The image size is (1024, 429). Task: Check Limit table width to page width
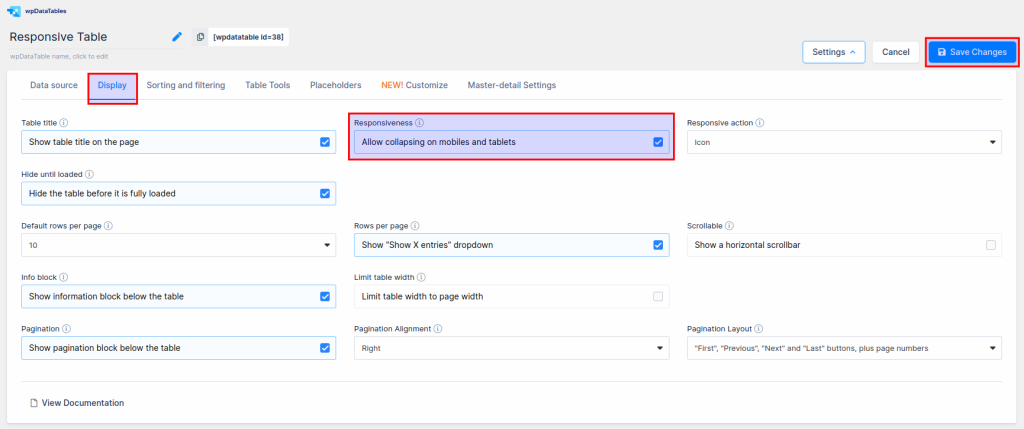tap(658, 296)
